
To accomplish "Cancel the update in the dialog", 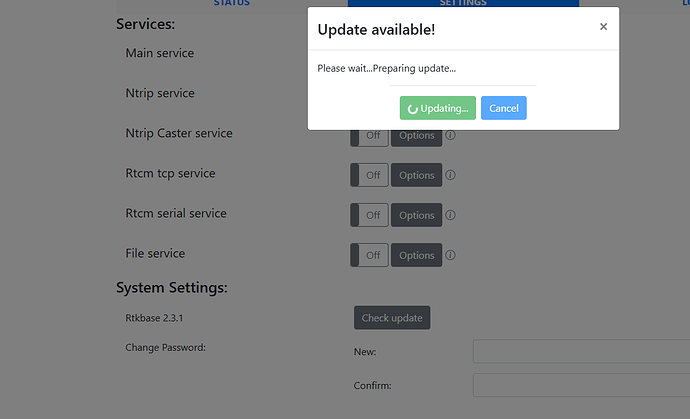I will pos(503,108).
